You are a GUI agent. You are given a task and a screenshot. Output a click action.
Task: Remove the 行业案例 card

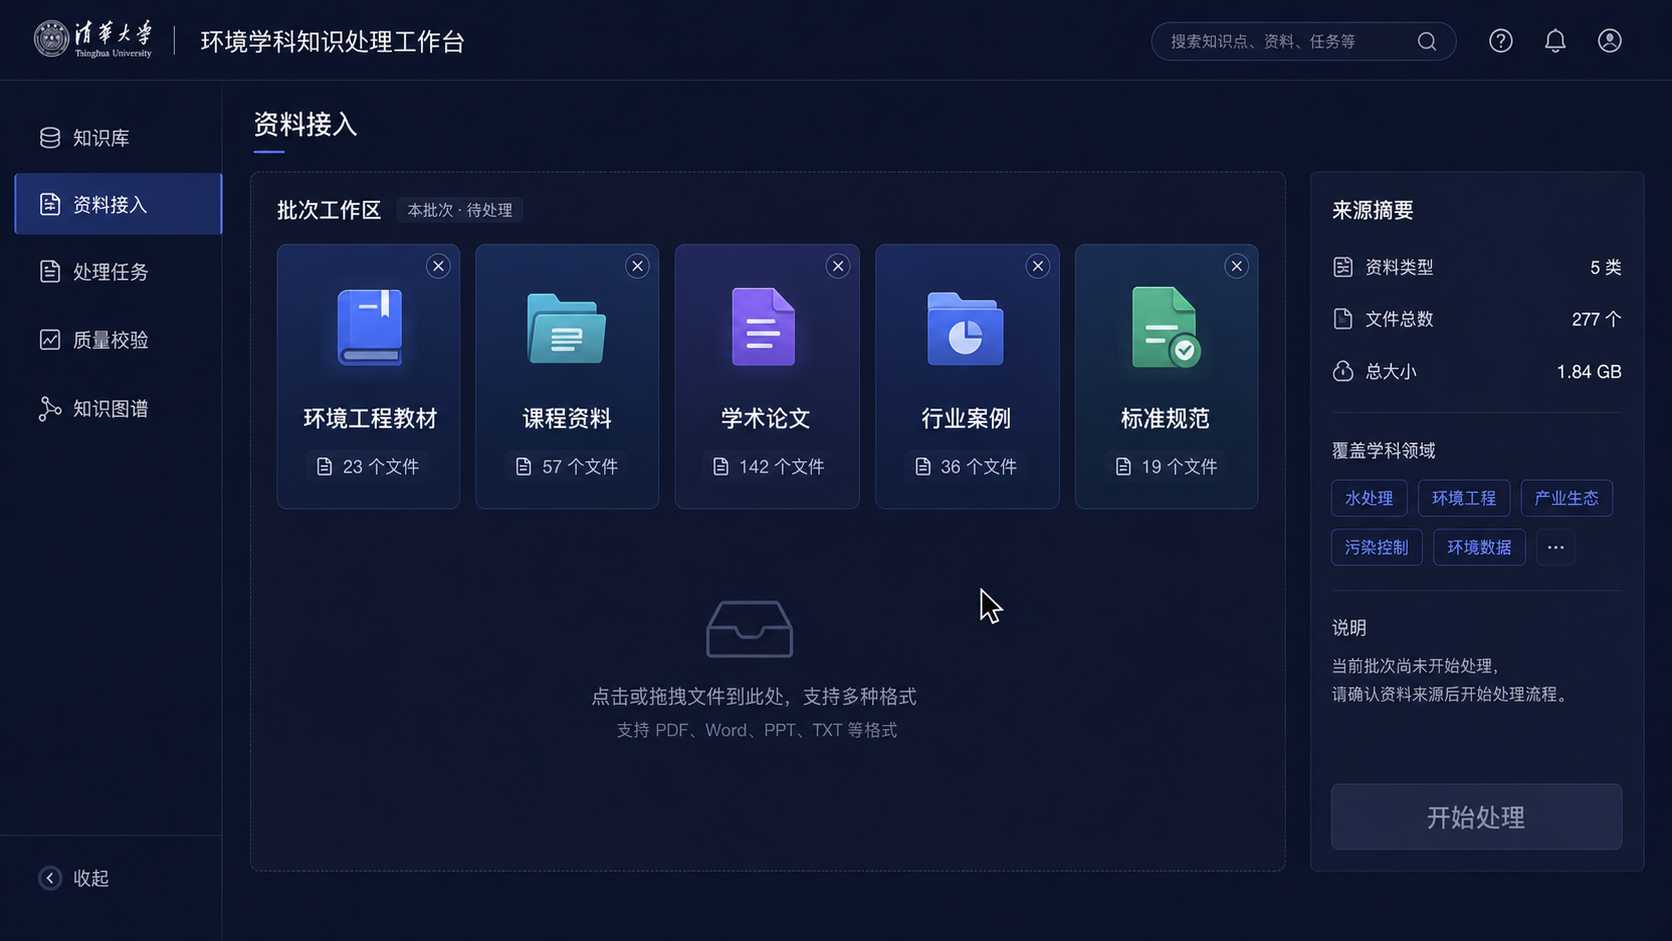[x=1038, y=266]
